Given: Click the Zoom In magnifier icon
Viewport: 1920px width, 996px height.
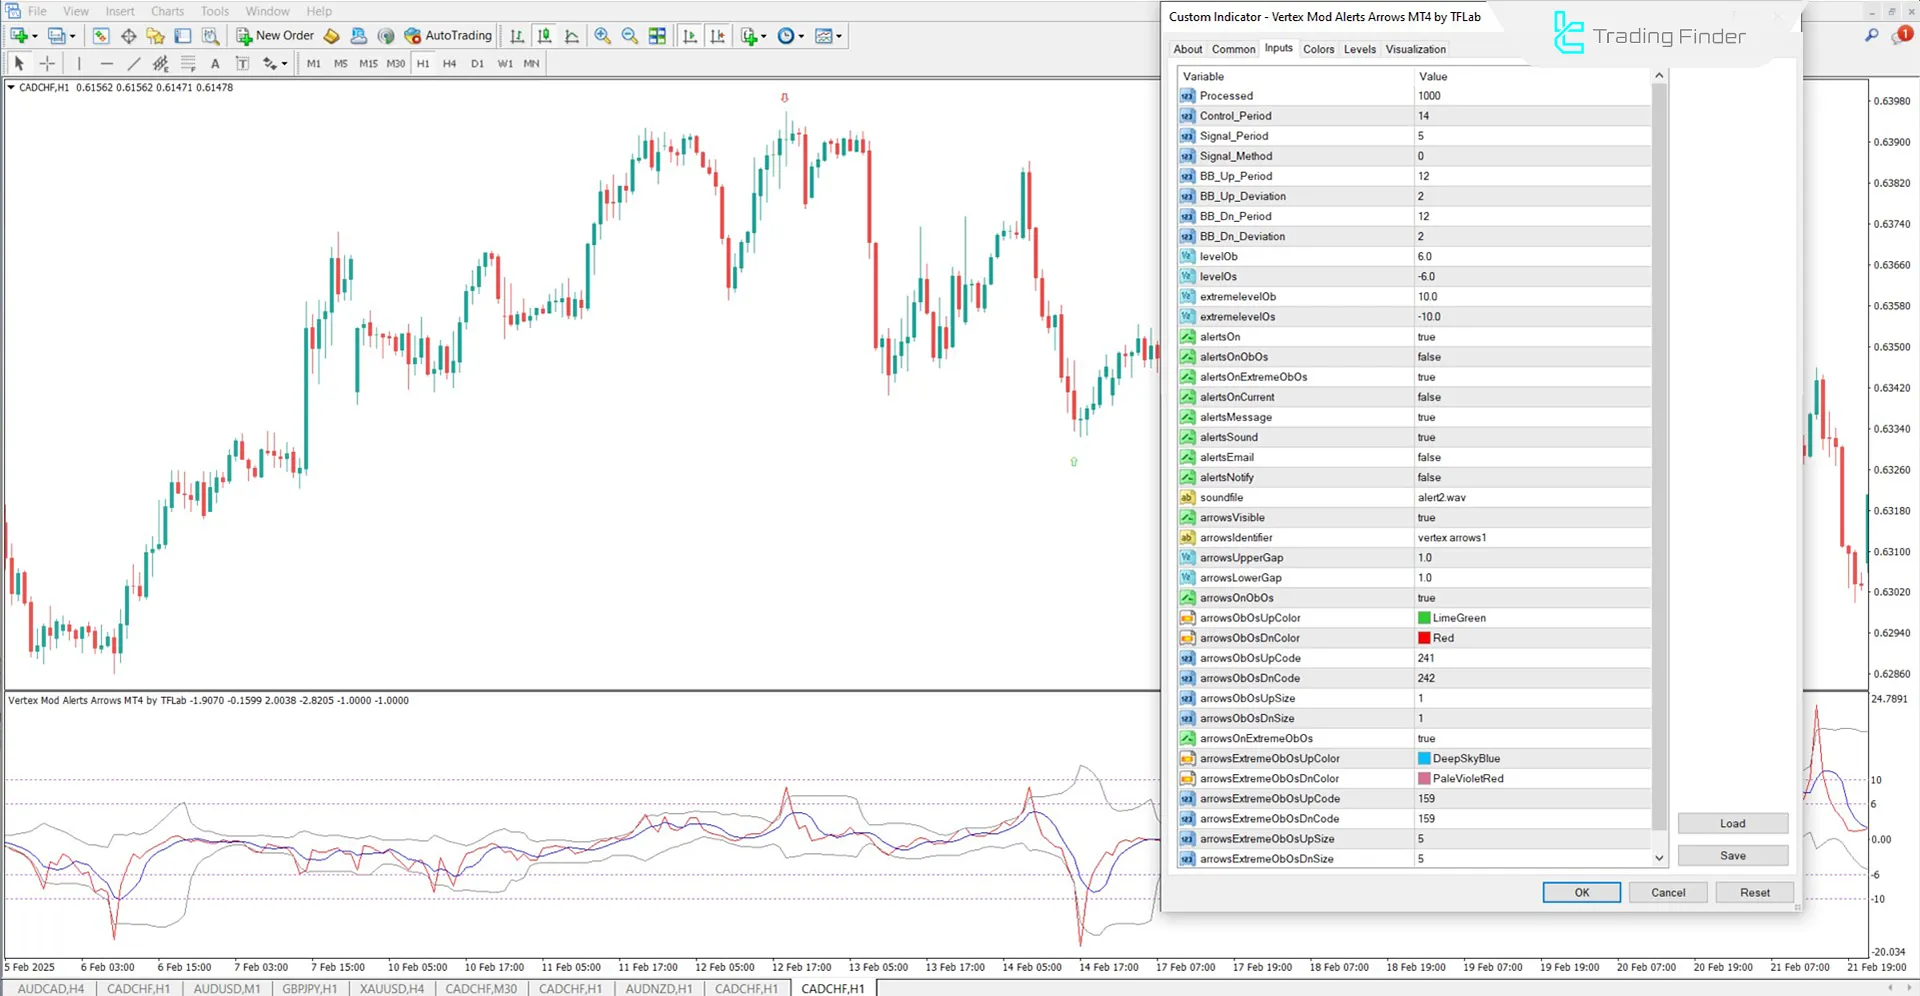Looking at the screenshot, I should [602, 36].
